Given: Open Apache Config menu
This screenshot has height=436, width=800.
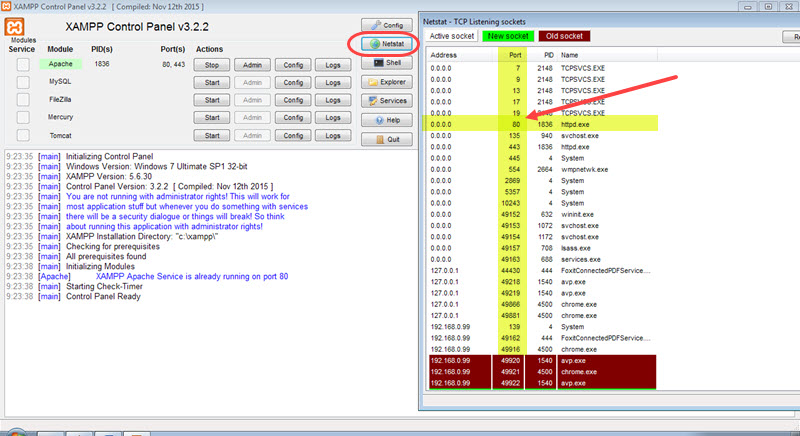Looking at the screenshot, I should click(x=293, y=65).
